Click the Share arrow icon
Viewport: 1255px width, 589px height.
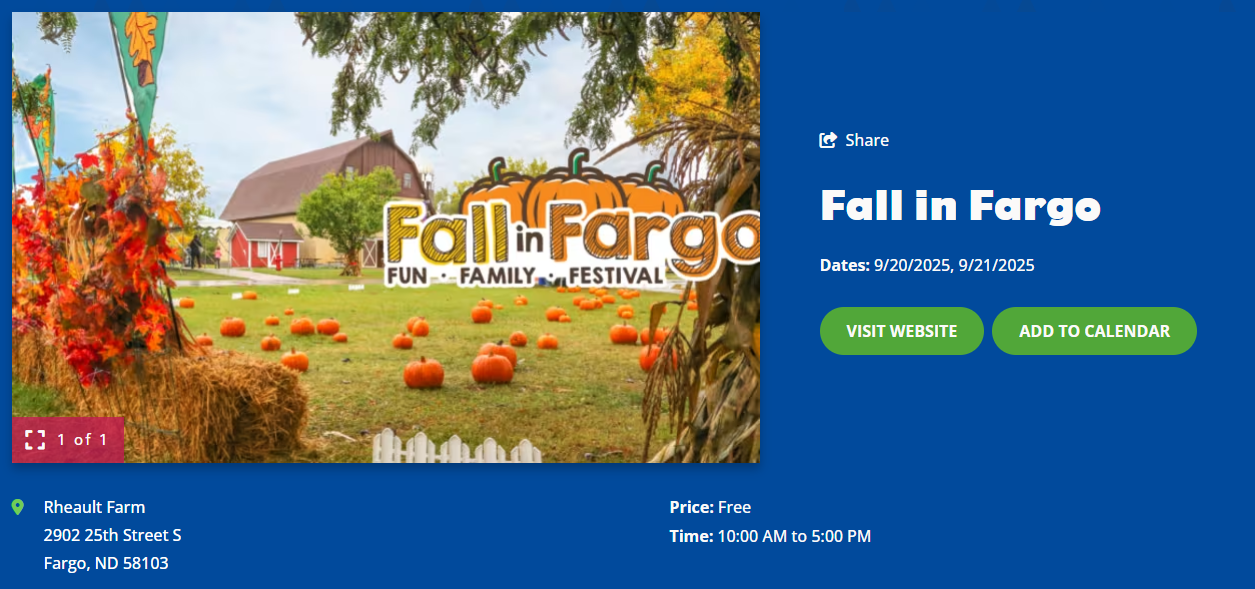click(x=828, y=140)
